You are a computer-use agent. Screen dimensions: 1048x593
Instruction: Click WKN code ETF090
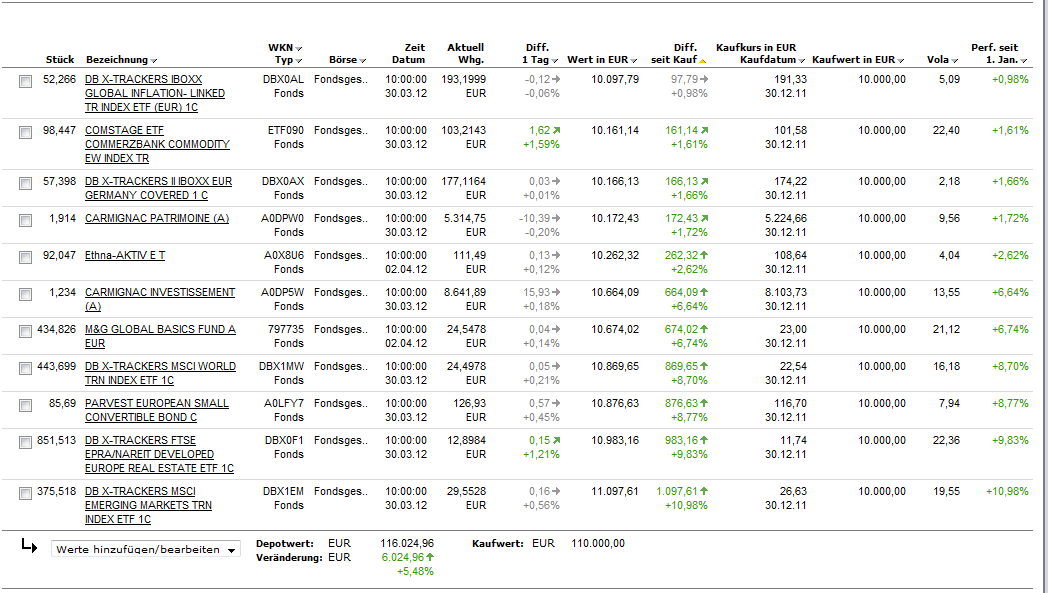coord(285,130)
